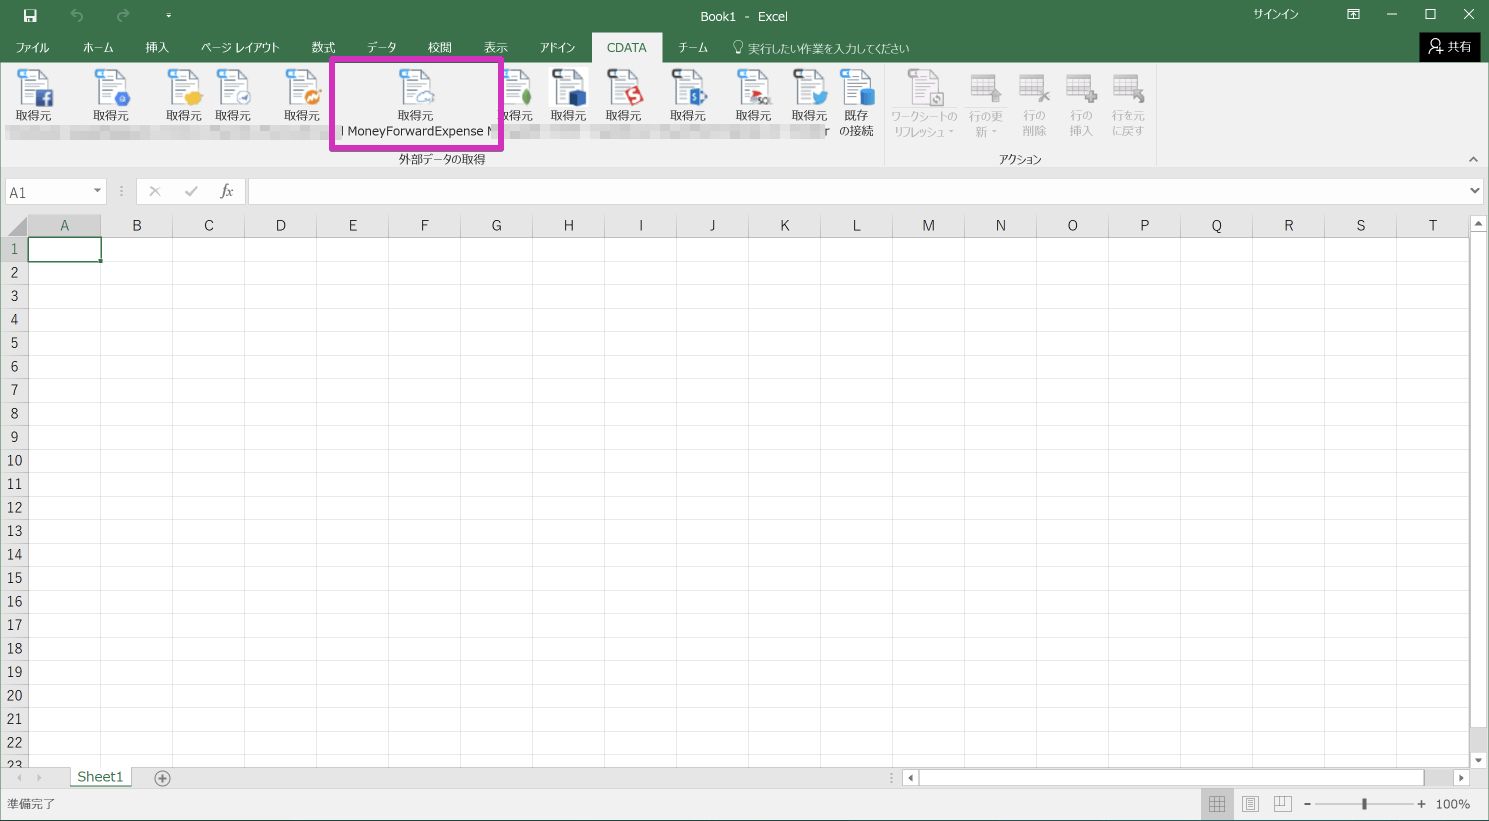
Task: Click the zoom level 100% button
Action: [x=1453, y=804]
